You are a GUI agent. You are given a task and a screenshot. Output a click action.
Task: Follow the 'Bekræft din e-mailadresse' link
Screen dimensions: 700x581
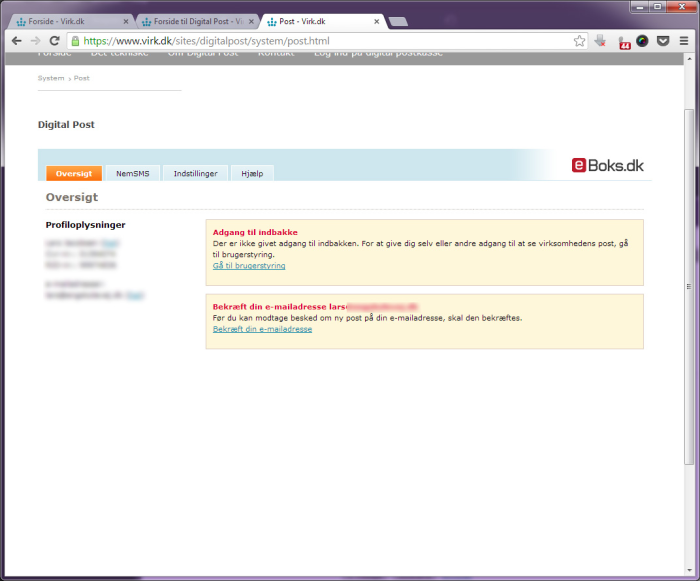(262, 329)
